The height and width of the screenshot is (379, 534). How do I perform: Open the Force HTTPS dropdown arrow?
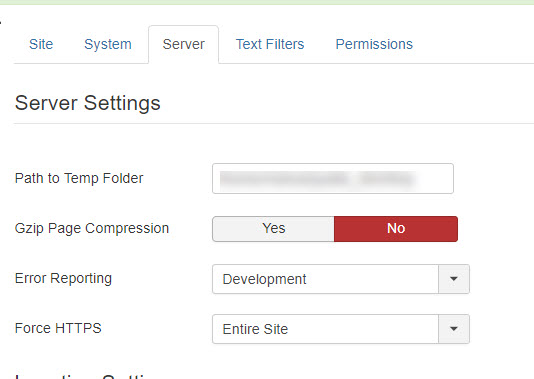(x=454, y=329)
